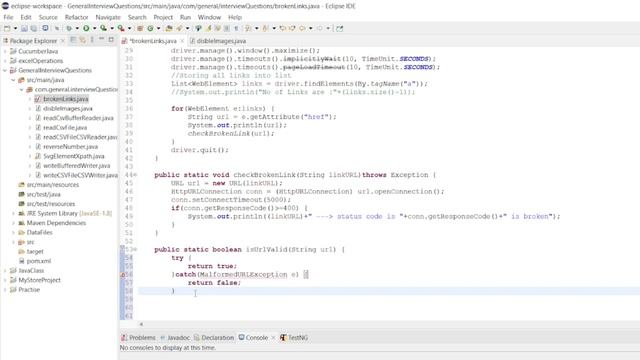The width and height of the screenshot is (640, 360).
Task: Click the Coverage launch icon
Action: [103, 28]
